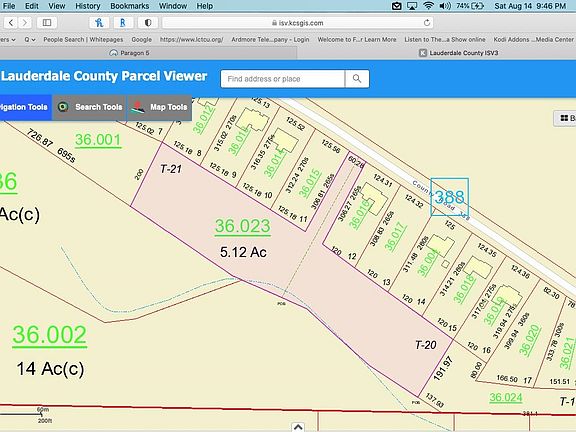Open People Search | Whitepages bookmark
This screenshot has height=432, width=576.
click(83, 39)
